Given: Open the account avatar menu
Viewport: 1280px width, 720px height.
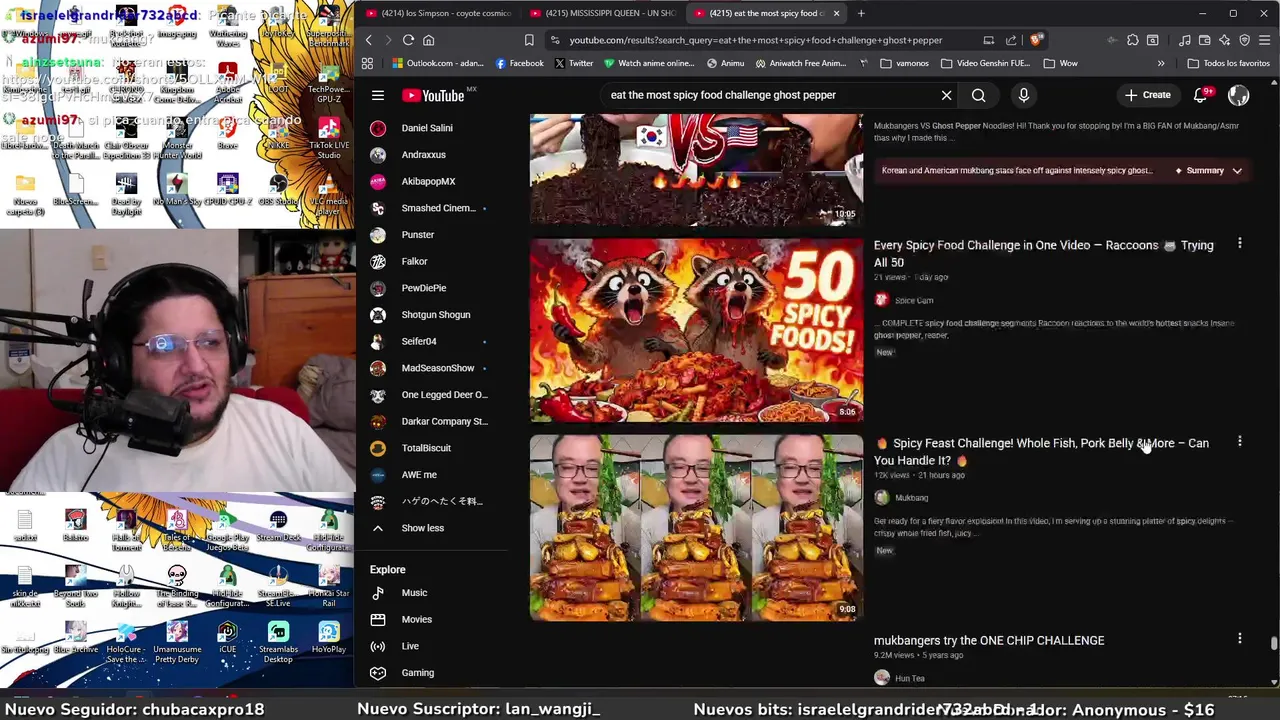Looking at the screenshot, I should [1238, 95].
